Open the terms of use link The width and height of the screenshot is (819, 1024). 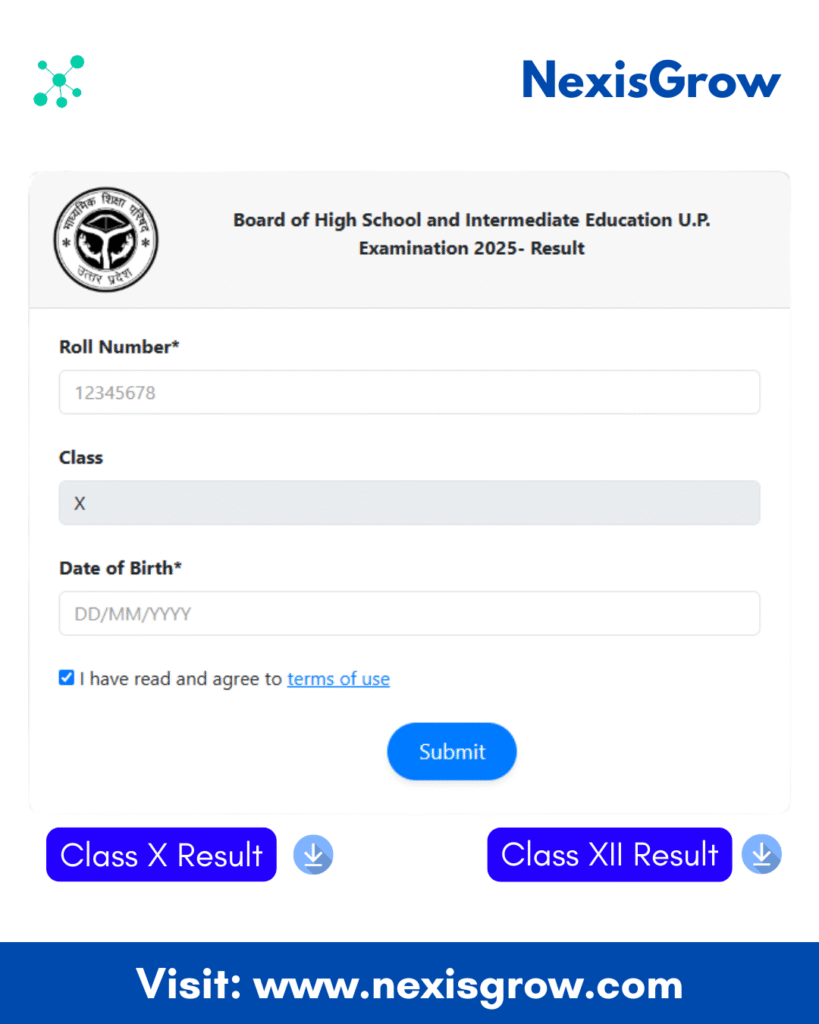338,679
